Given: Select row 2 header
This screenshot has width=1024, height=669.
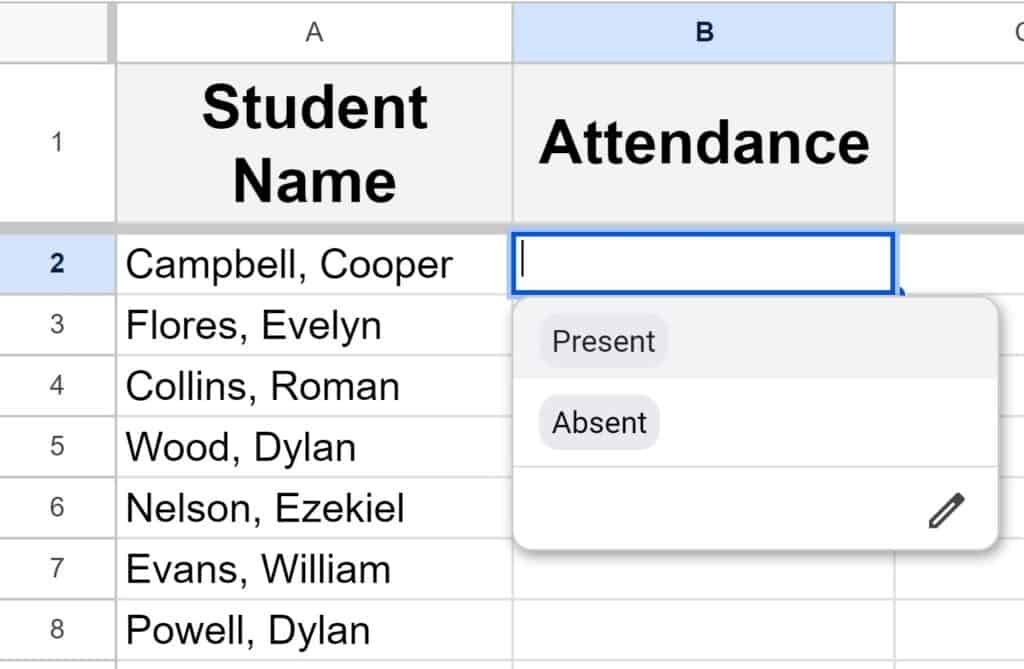Looking at the screenshot, I should click(57, 263).
